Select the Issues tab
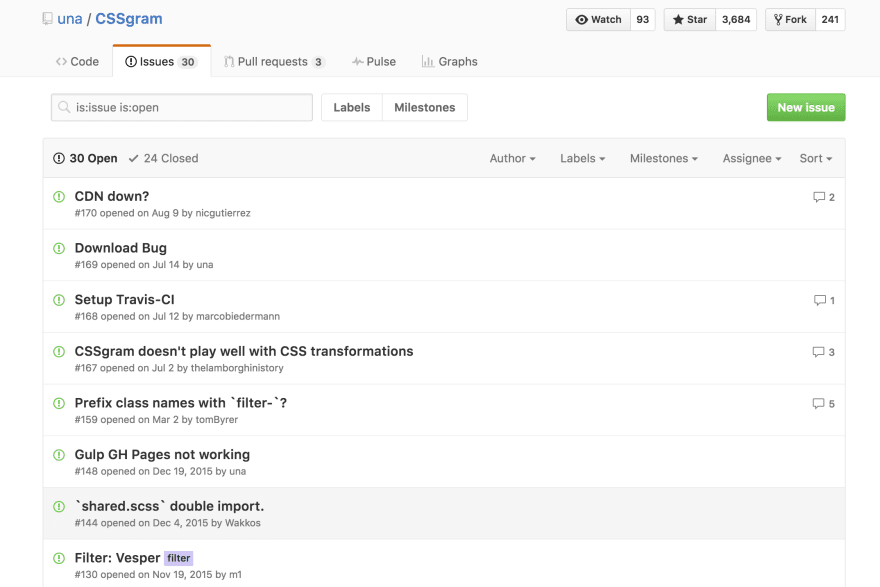The width and height of the screenshot is (880, 587). pyautogui.click(x=161, y=62)
